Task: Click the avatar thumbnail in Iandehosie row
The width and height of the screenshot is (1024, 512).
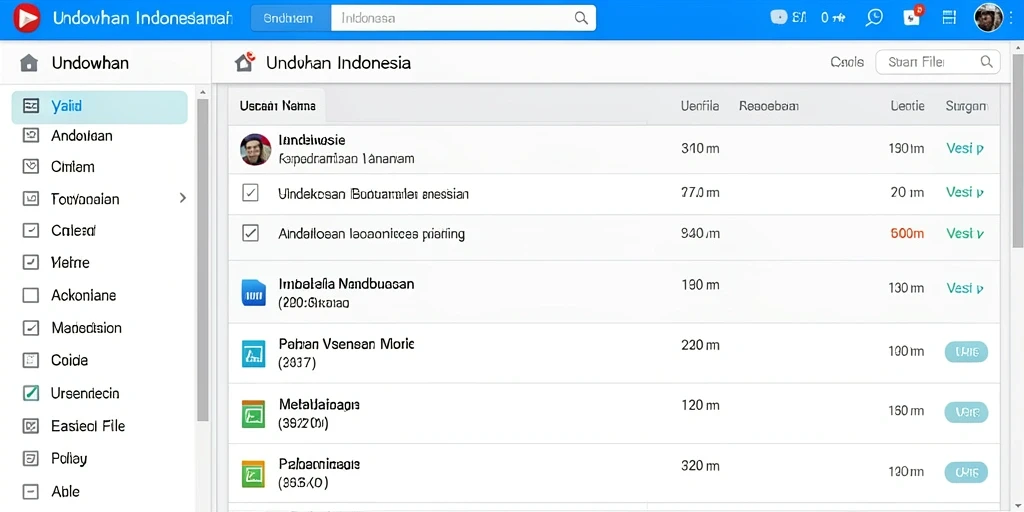Action: click(255, 150)
